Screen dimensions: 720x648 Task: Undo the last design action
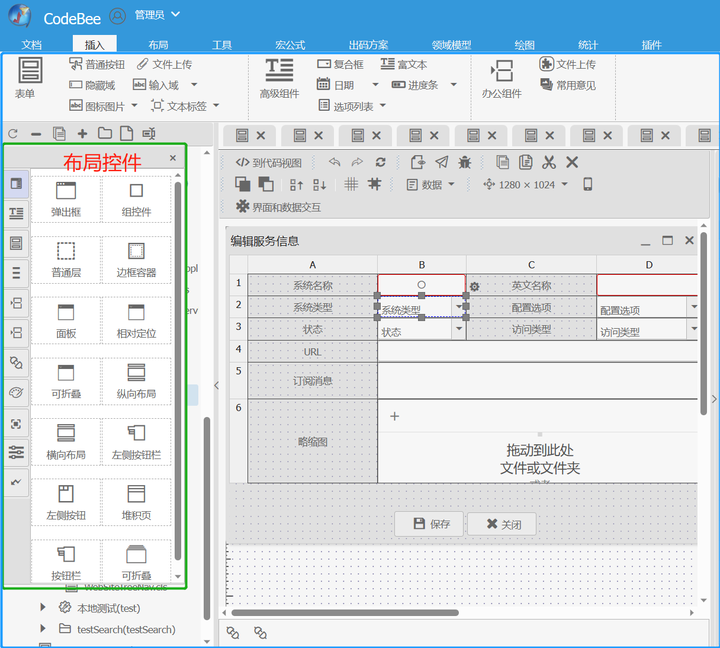tap(335, 162)
